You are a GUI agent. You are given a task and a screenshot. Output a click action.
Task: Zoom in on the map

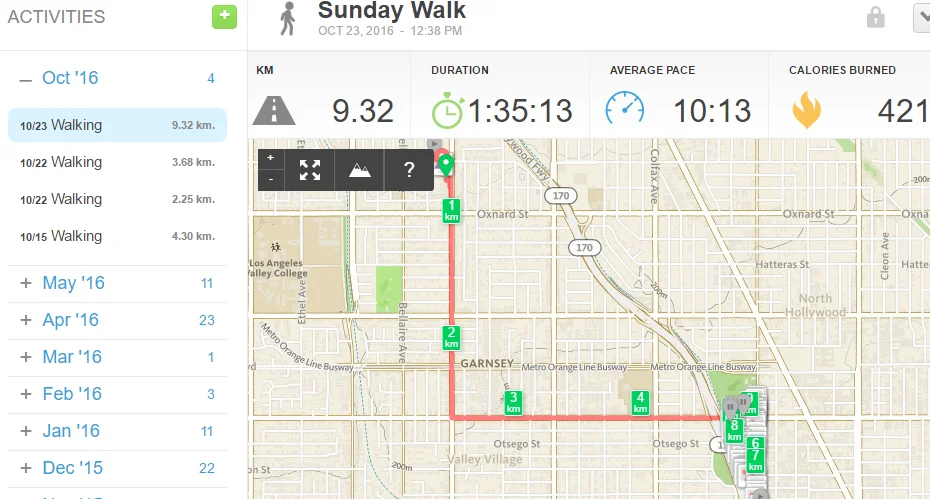(x=271, y=158)
